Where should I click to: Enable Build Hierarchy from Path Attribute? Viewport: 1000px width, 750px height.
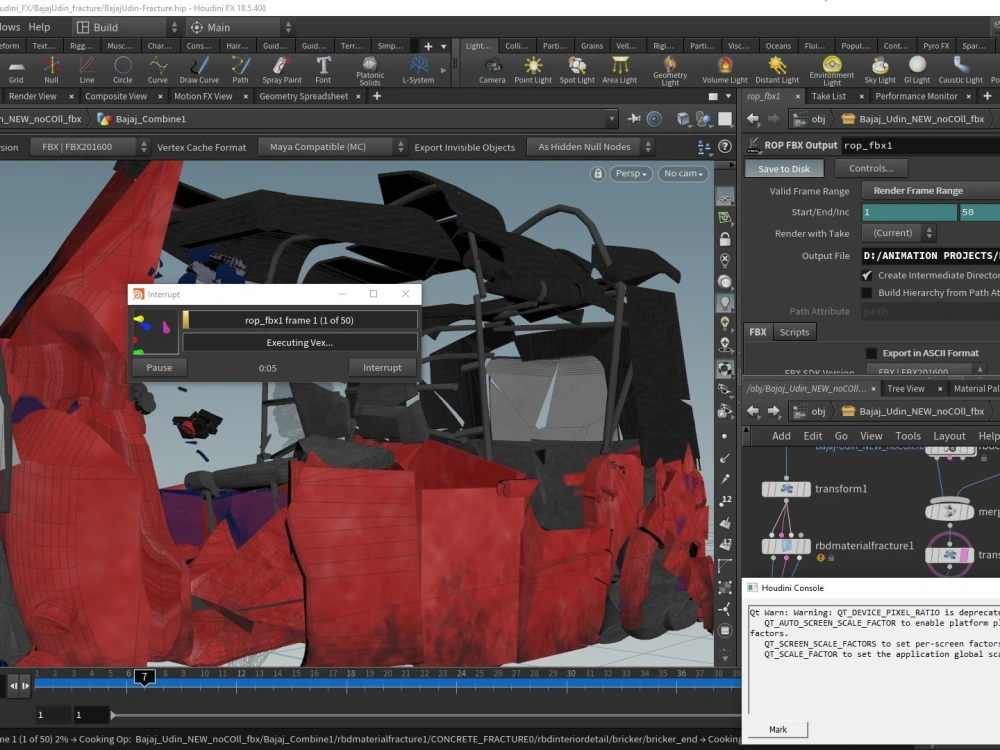click(867, 293)
